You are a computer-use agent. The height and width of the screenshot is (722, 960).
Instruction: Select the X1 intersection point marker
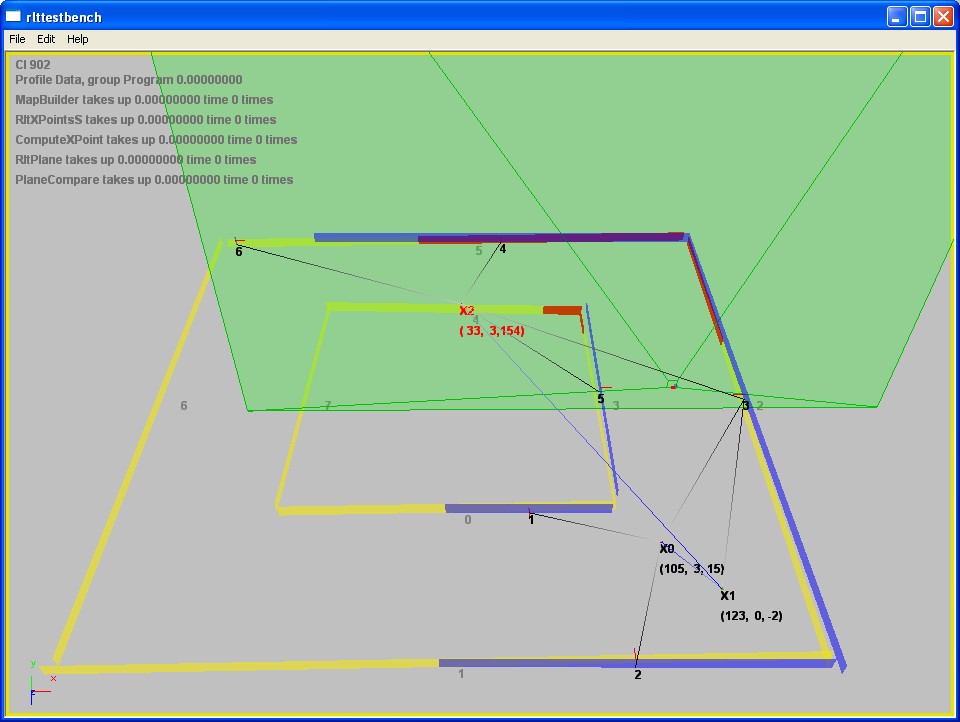[x=728, y=596]
